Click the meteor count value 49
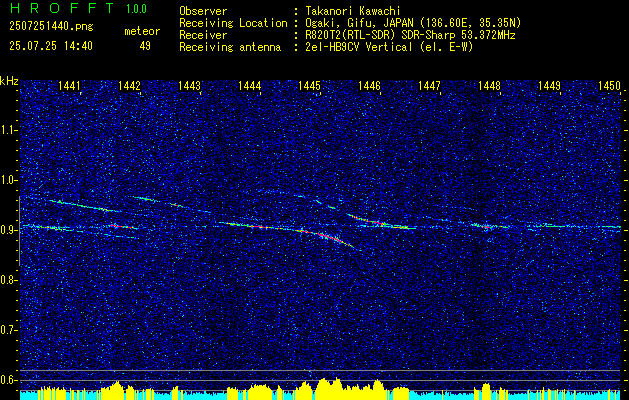This screenshot has width=629, height=400. [x=145, y=46]
